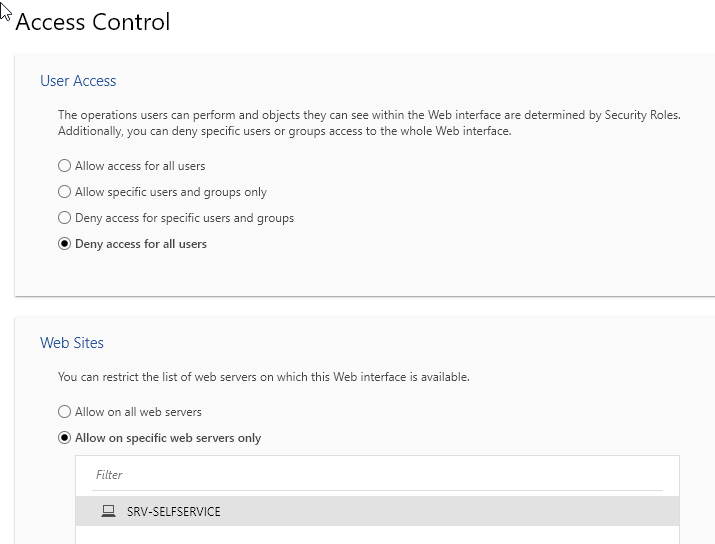
Task: Toggle the 'Deny access for all users' radio
Action: click(65, 244)
